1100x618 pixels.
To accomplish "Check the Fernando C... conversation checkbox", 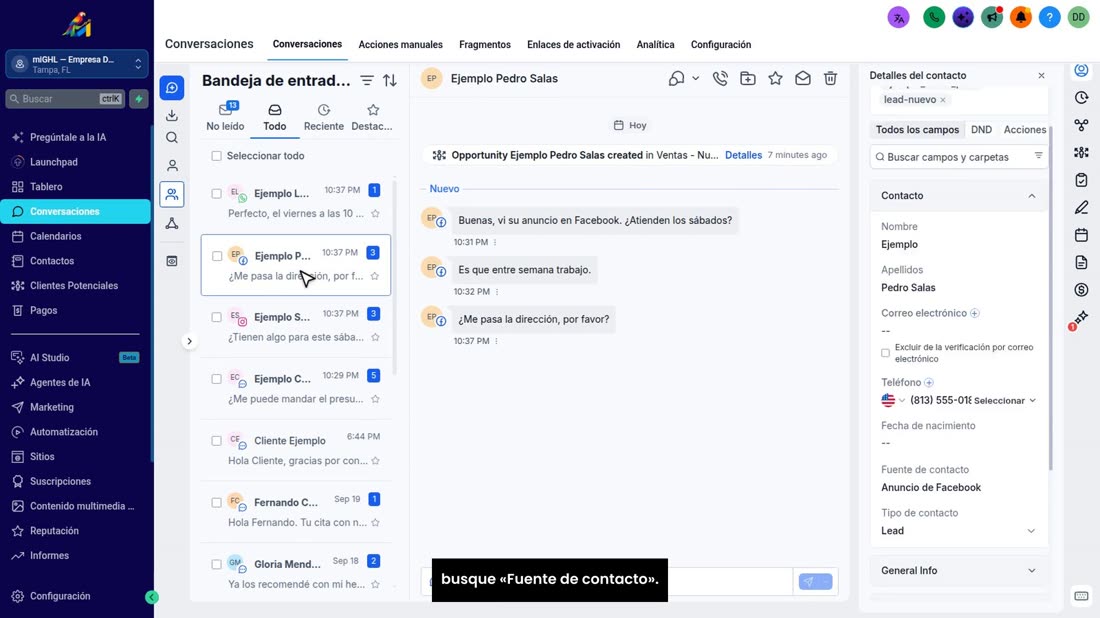I will click(217, 502).
